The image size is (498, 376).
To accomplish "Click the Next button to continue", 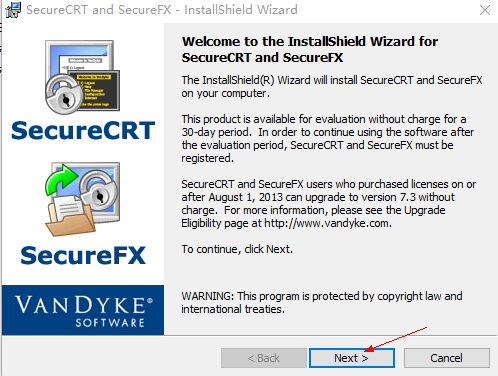I will click(x=352, y=358).
